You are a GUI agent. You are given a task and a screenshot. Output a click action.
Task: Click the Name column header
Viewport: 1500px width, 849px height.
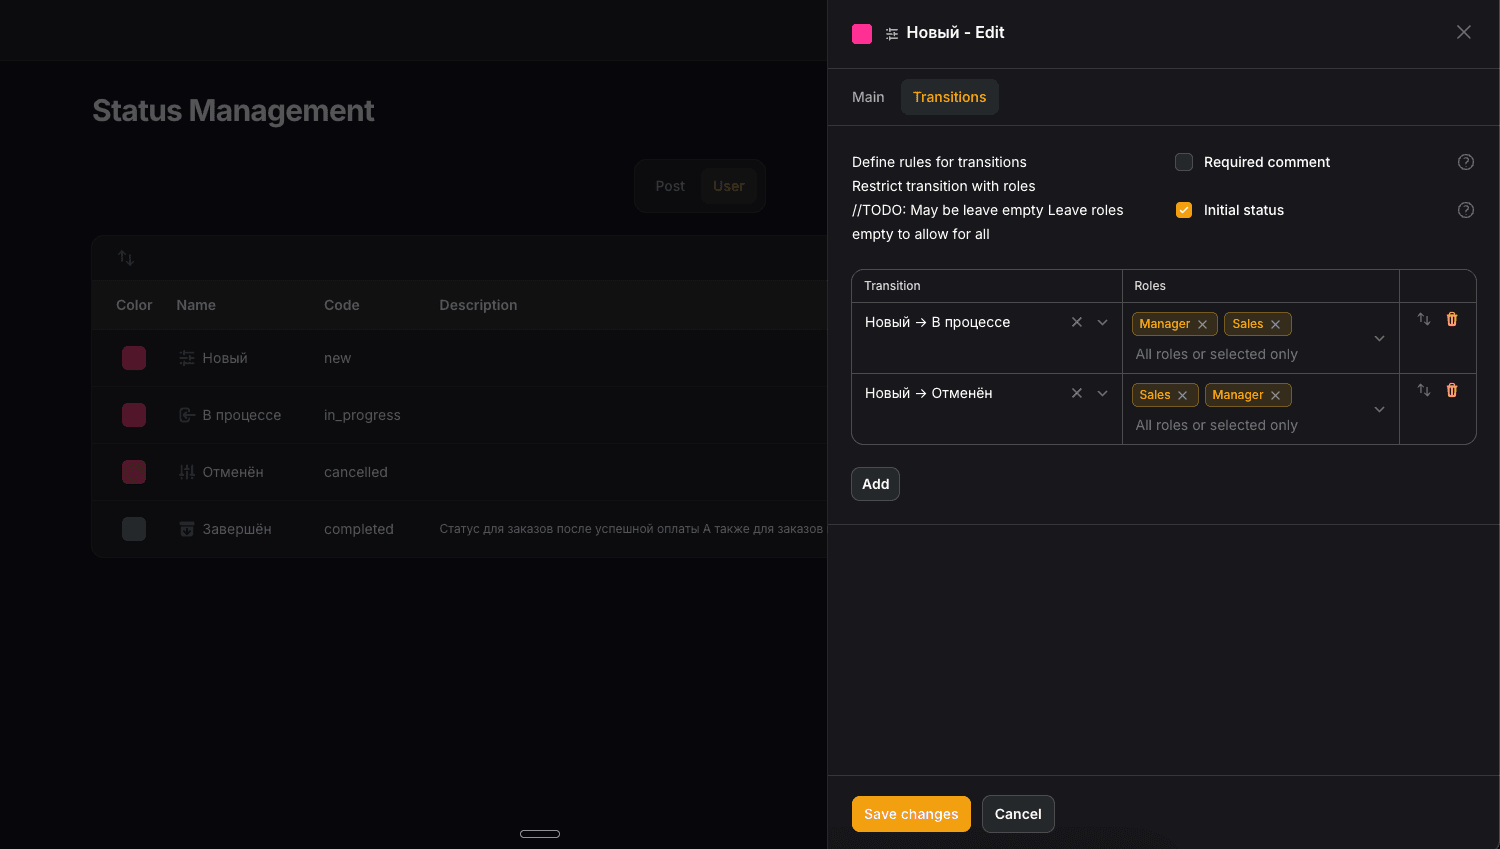tap(196, 305)
